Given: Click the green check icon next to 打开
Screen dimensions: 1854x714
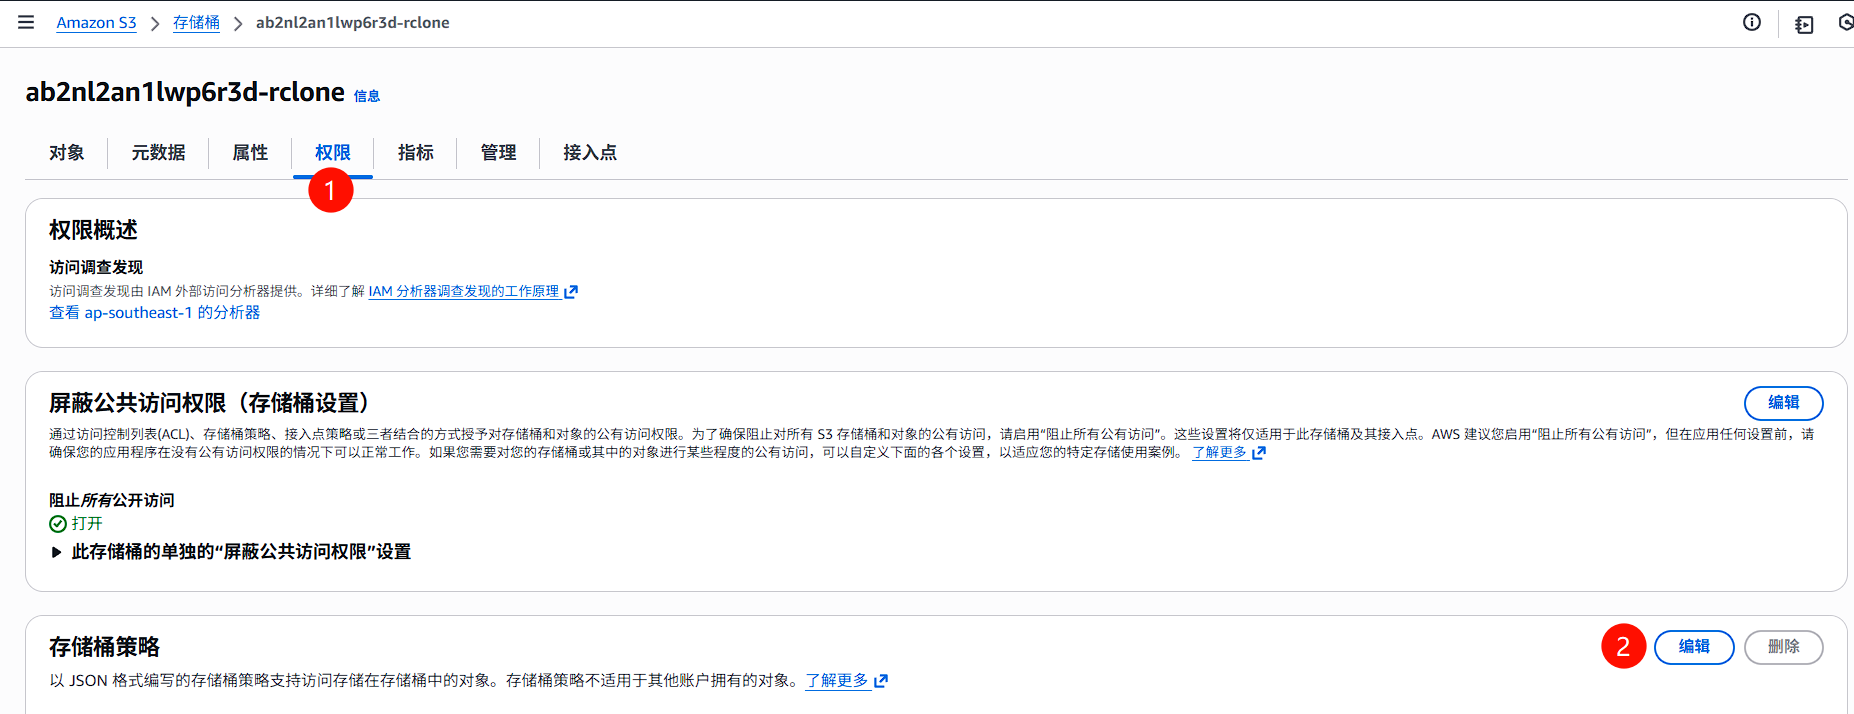Looking at the screenshot, I should [58, 524].
